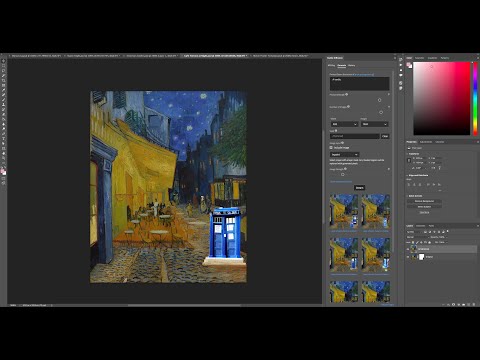Select the Rectangular Marquee tool
The width and height of the screenshot is (480, 360).
pos(3,66)
